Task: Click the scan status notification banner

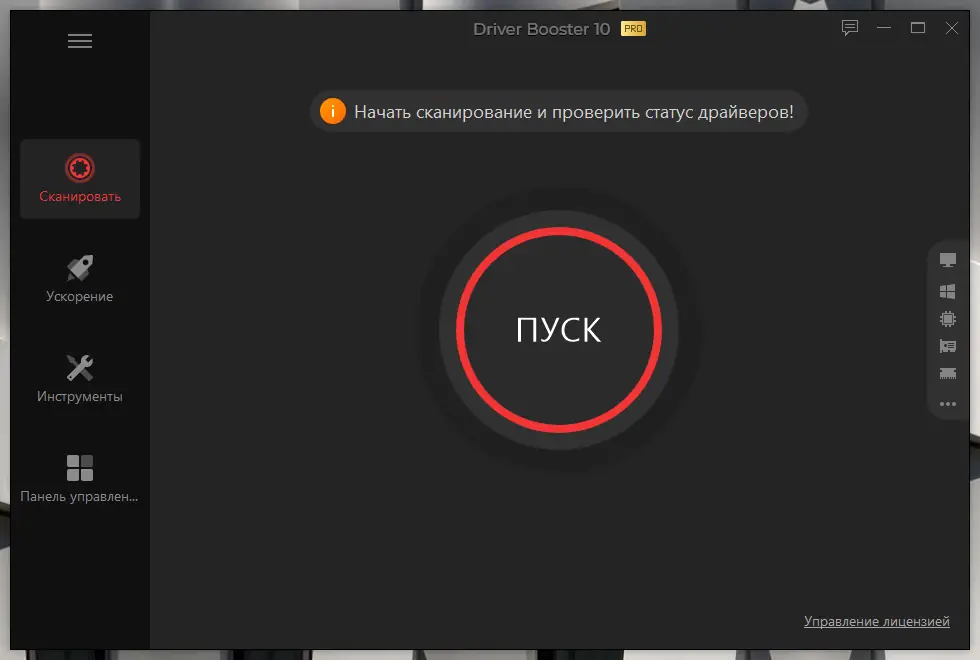Action: click(557, 111)
